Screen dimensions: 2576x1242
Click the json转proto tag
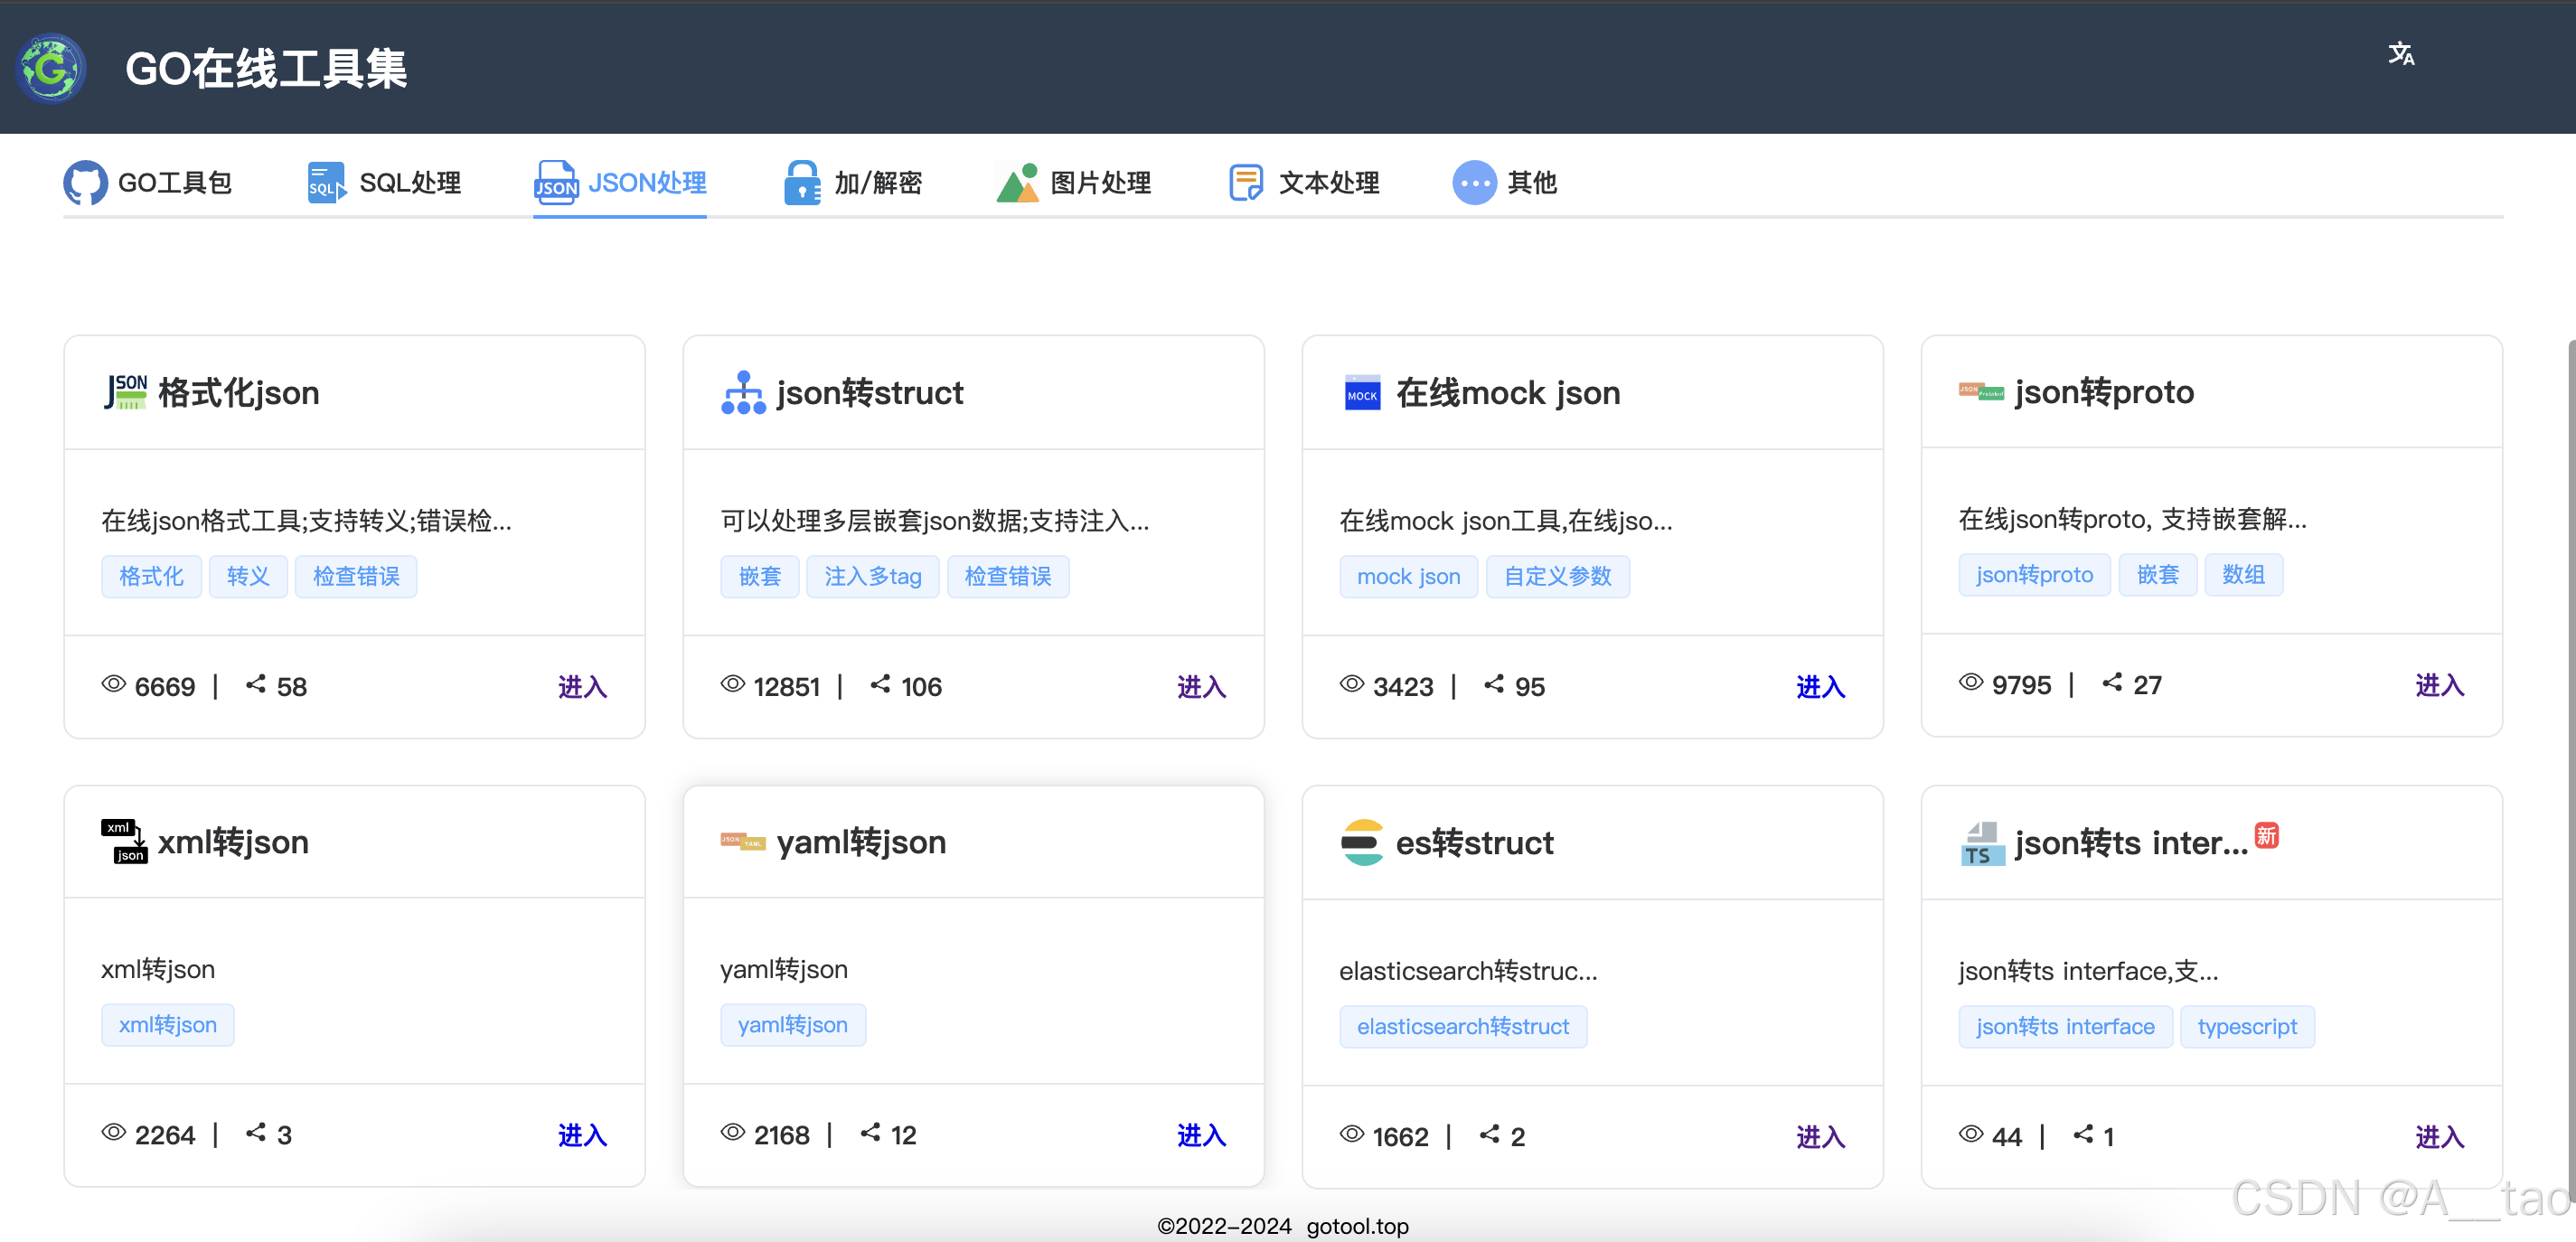[x=2034, y=575]
